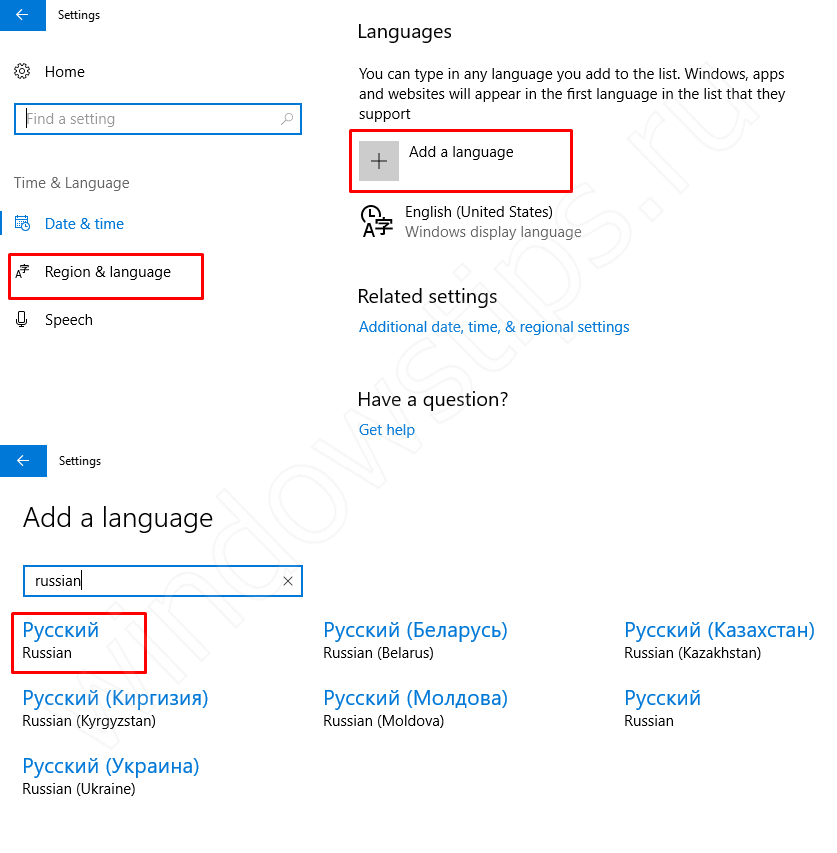Click the Region & language icon

coord(22,272)
